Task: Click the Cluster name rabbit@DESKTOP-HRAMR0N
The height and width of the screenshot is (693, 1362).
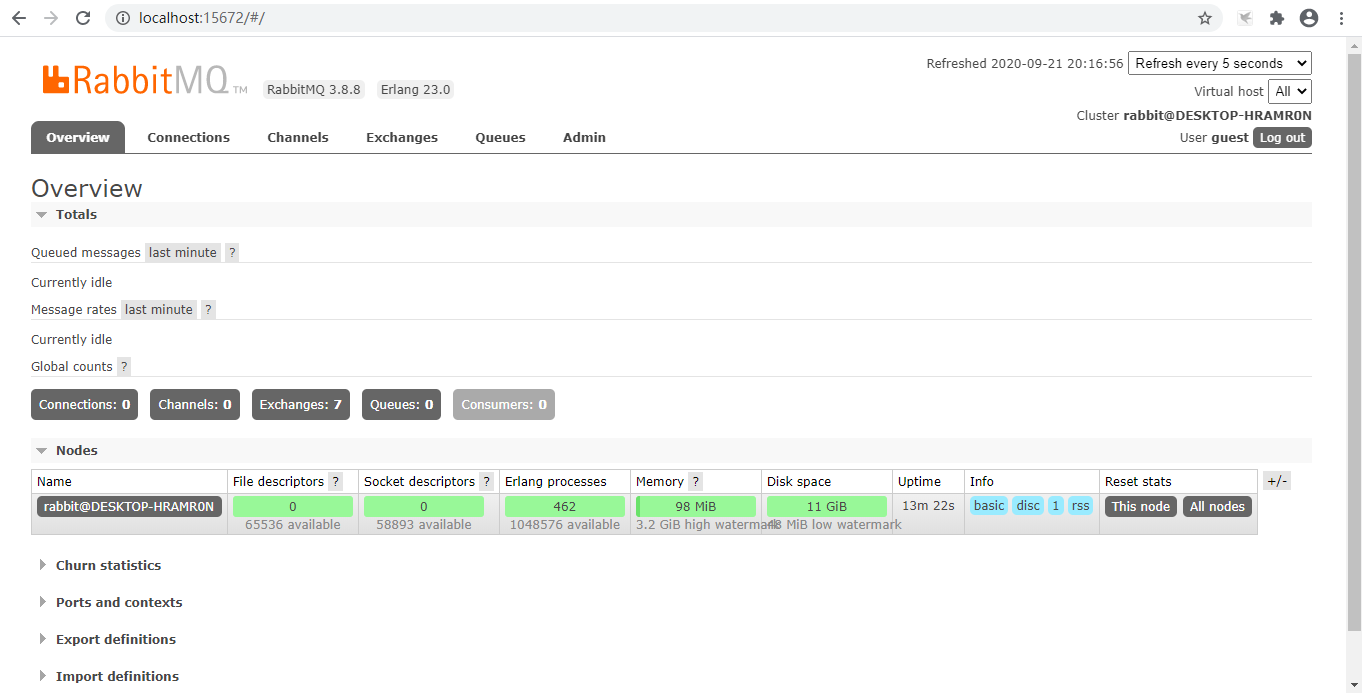Action: point(1217,116)
